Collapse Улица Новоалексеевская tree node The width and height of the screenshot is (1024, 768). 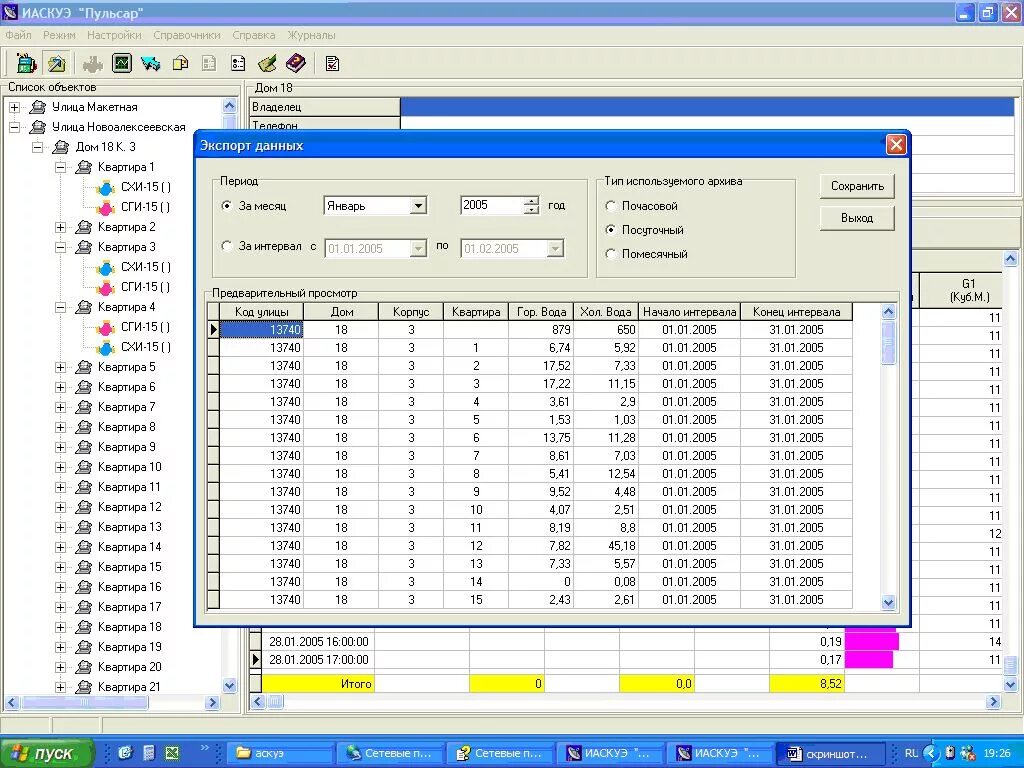(x=14, y=127)
